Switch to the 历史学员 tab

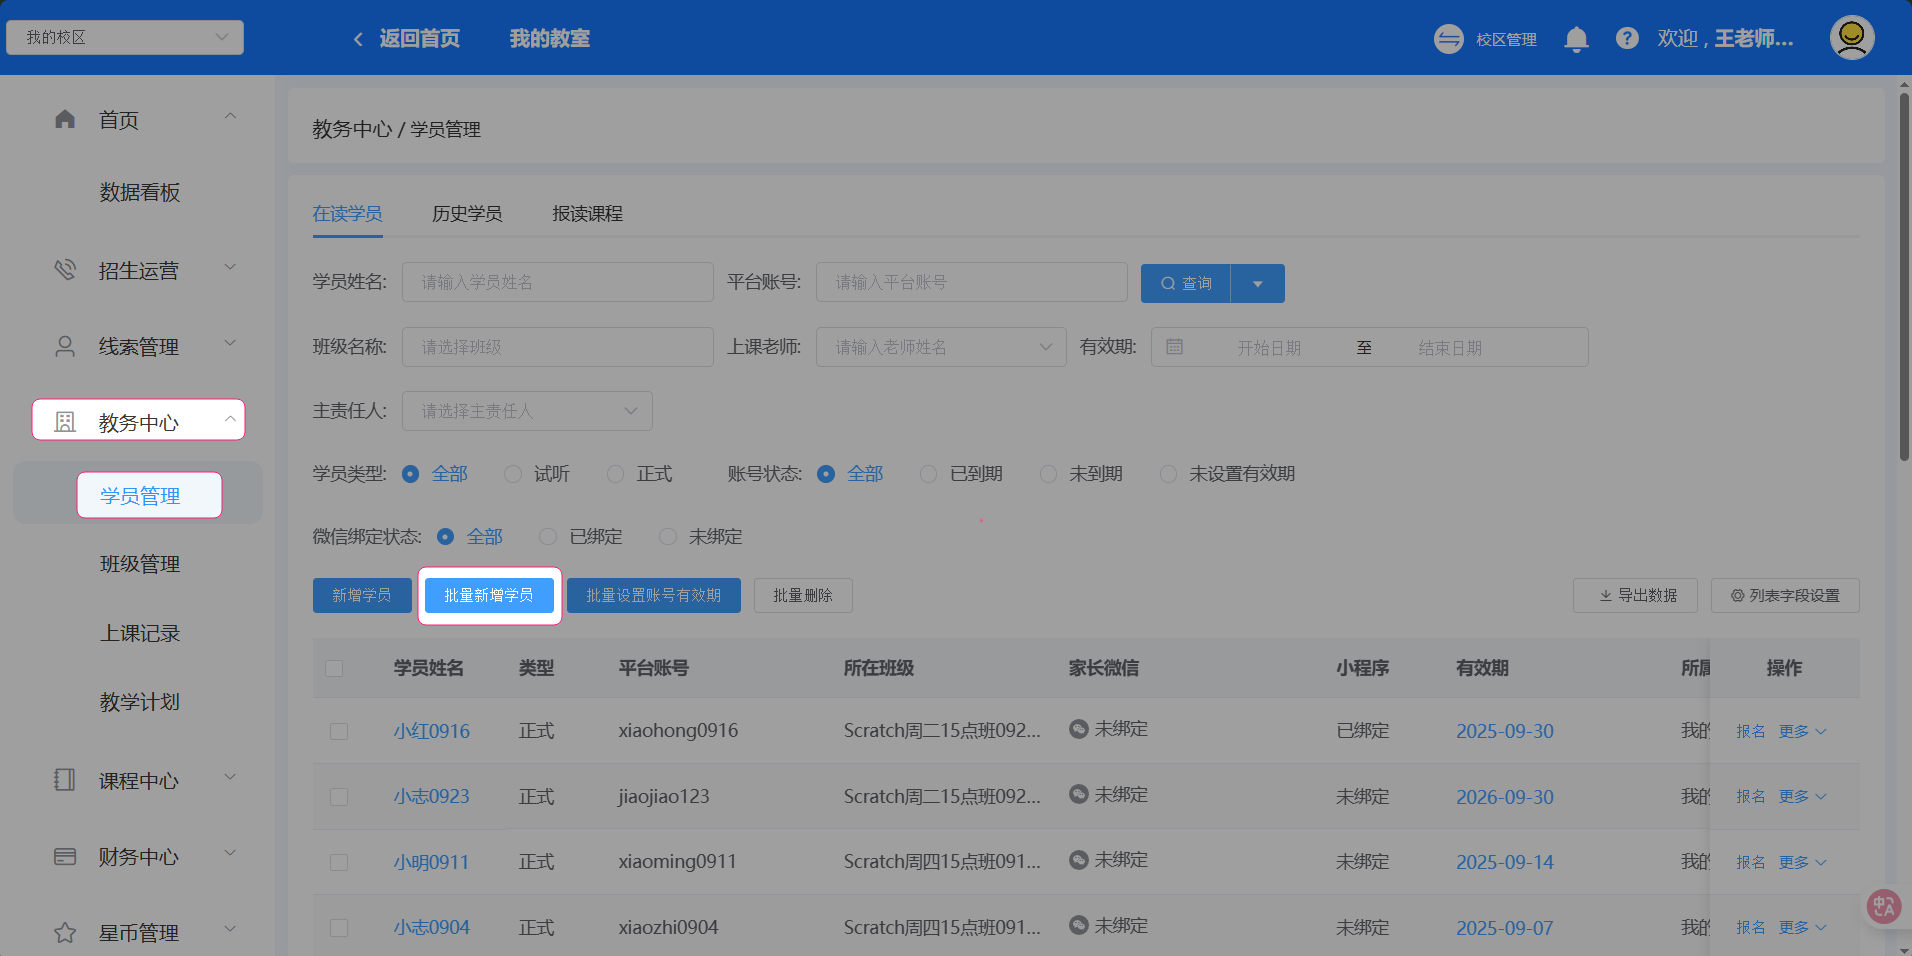click(467, 214)
